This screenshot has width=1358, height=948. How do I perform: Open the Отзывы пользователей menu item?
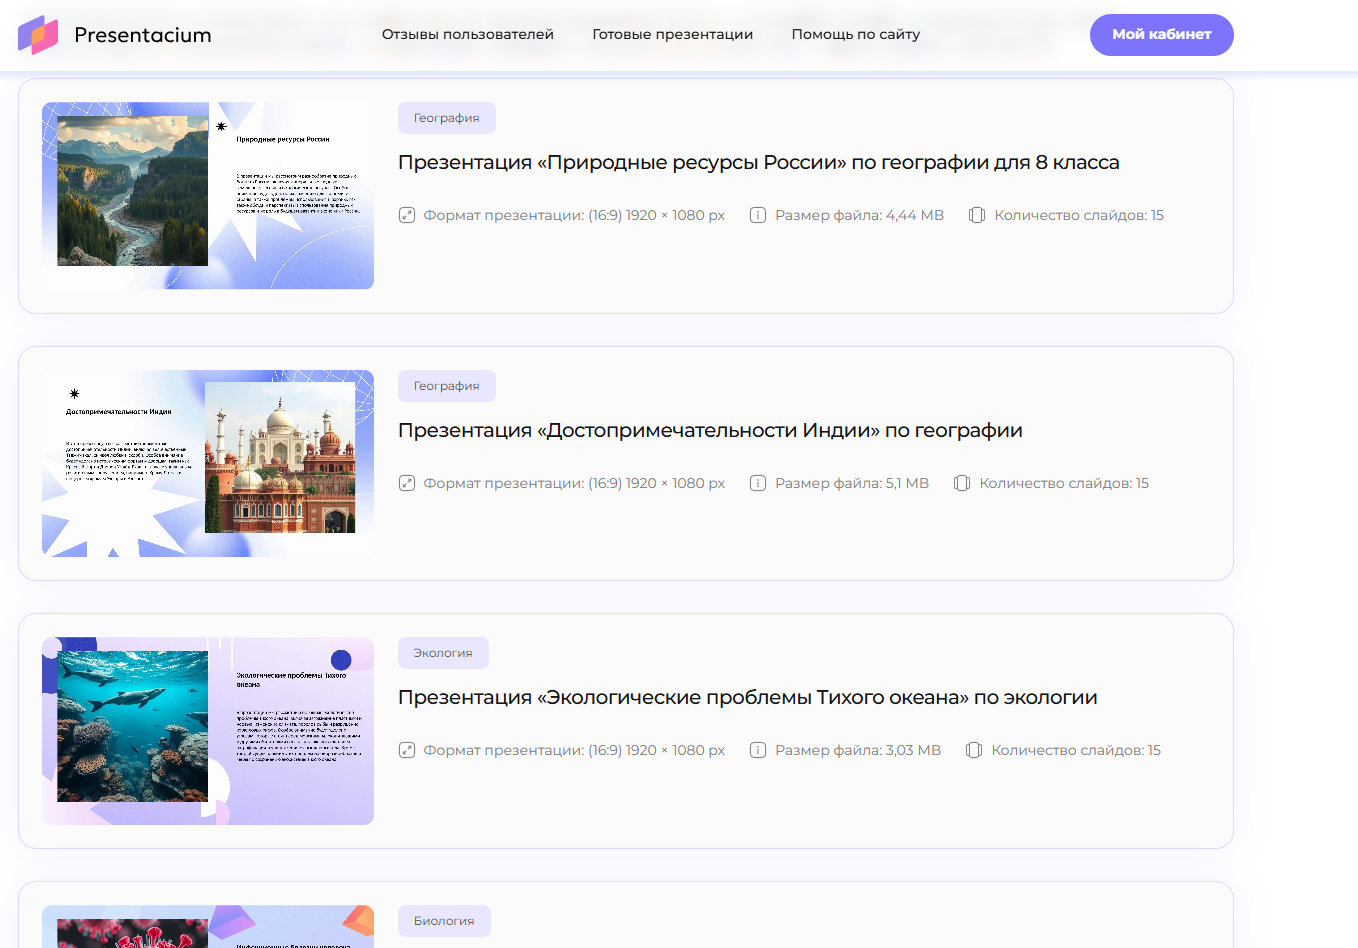467,34
